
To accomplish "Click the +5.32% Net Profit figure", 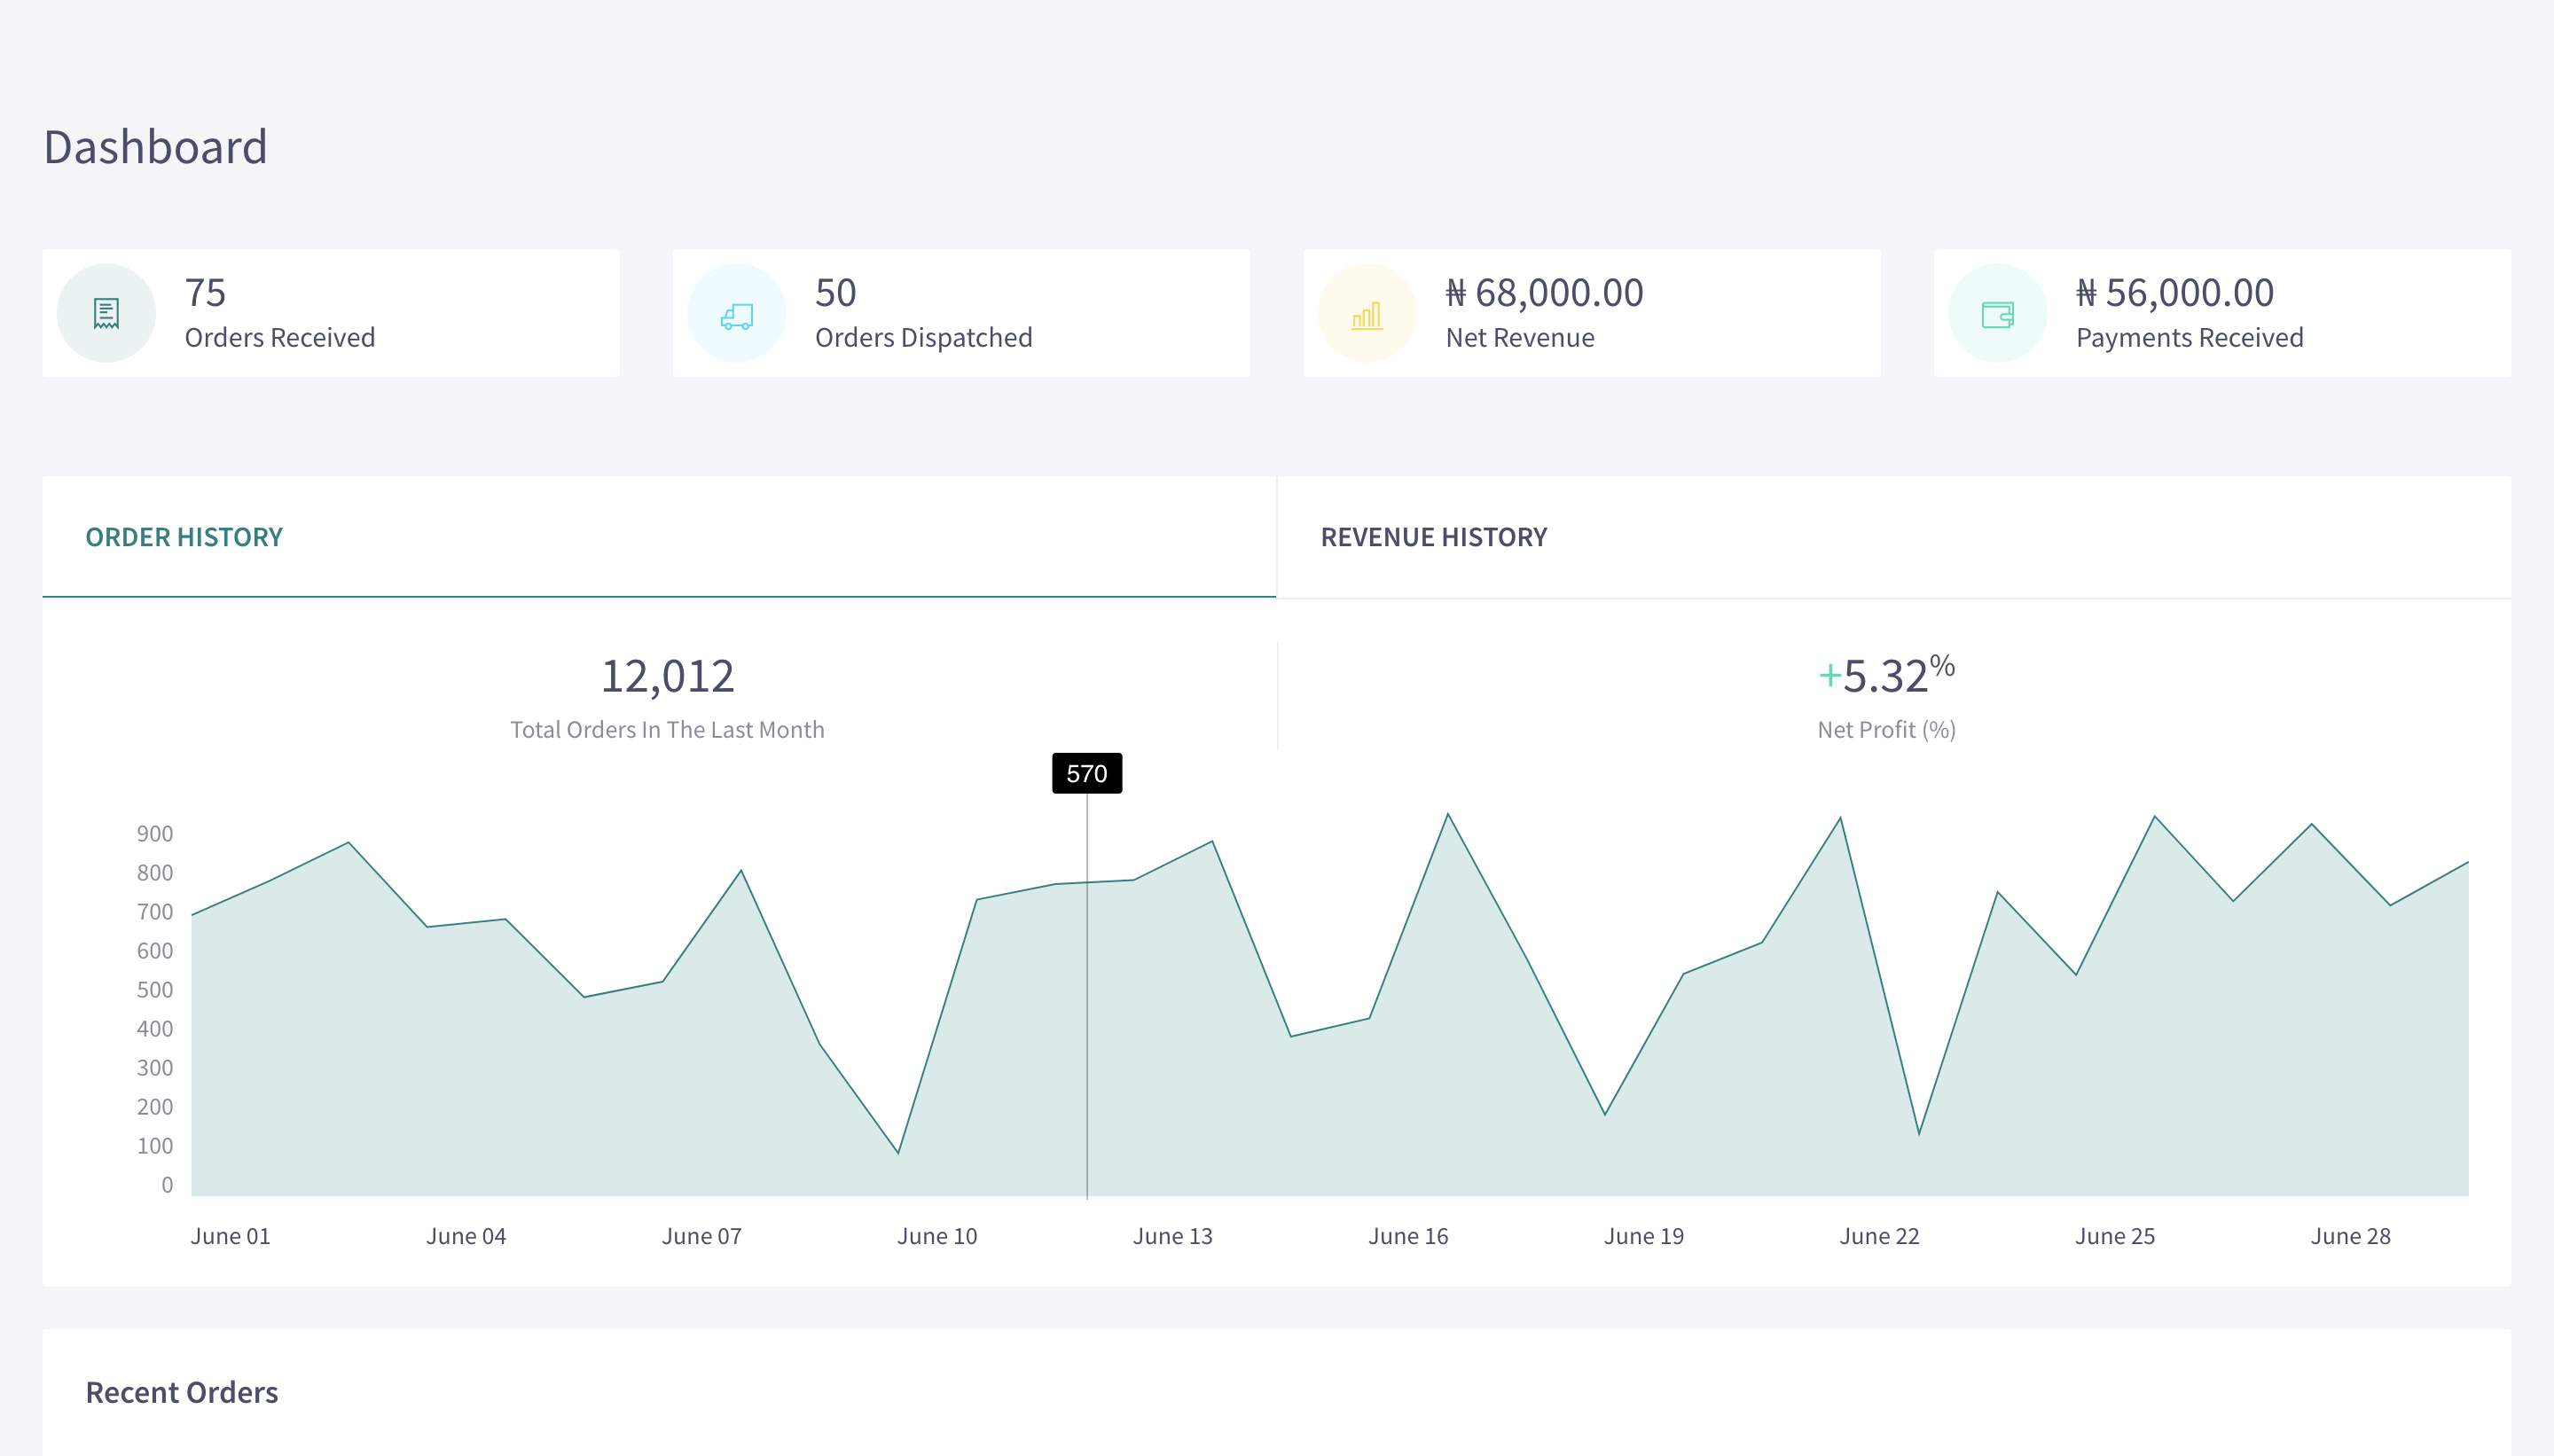I will (1886, 675).
